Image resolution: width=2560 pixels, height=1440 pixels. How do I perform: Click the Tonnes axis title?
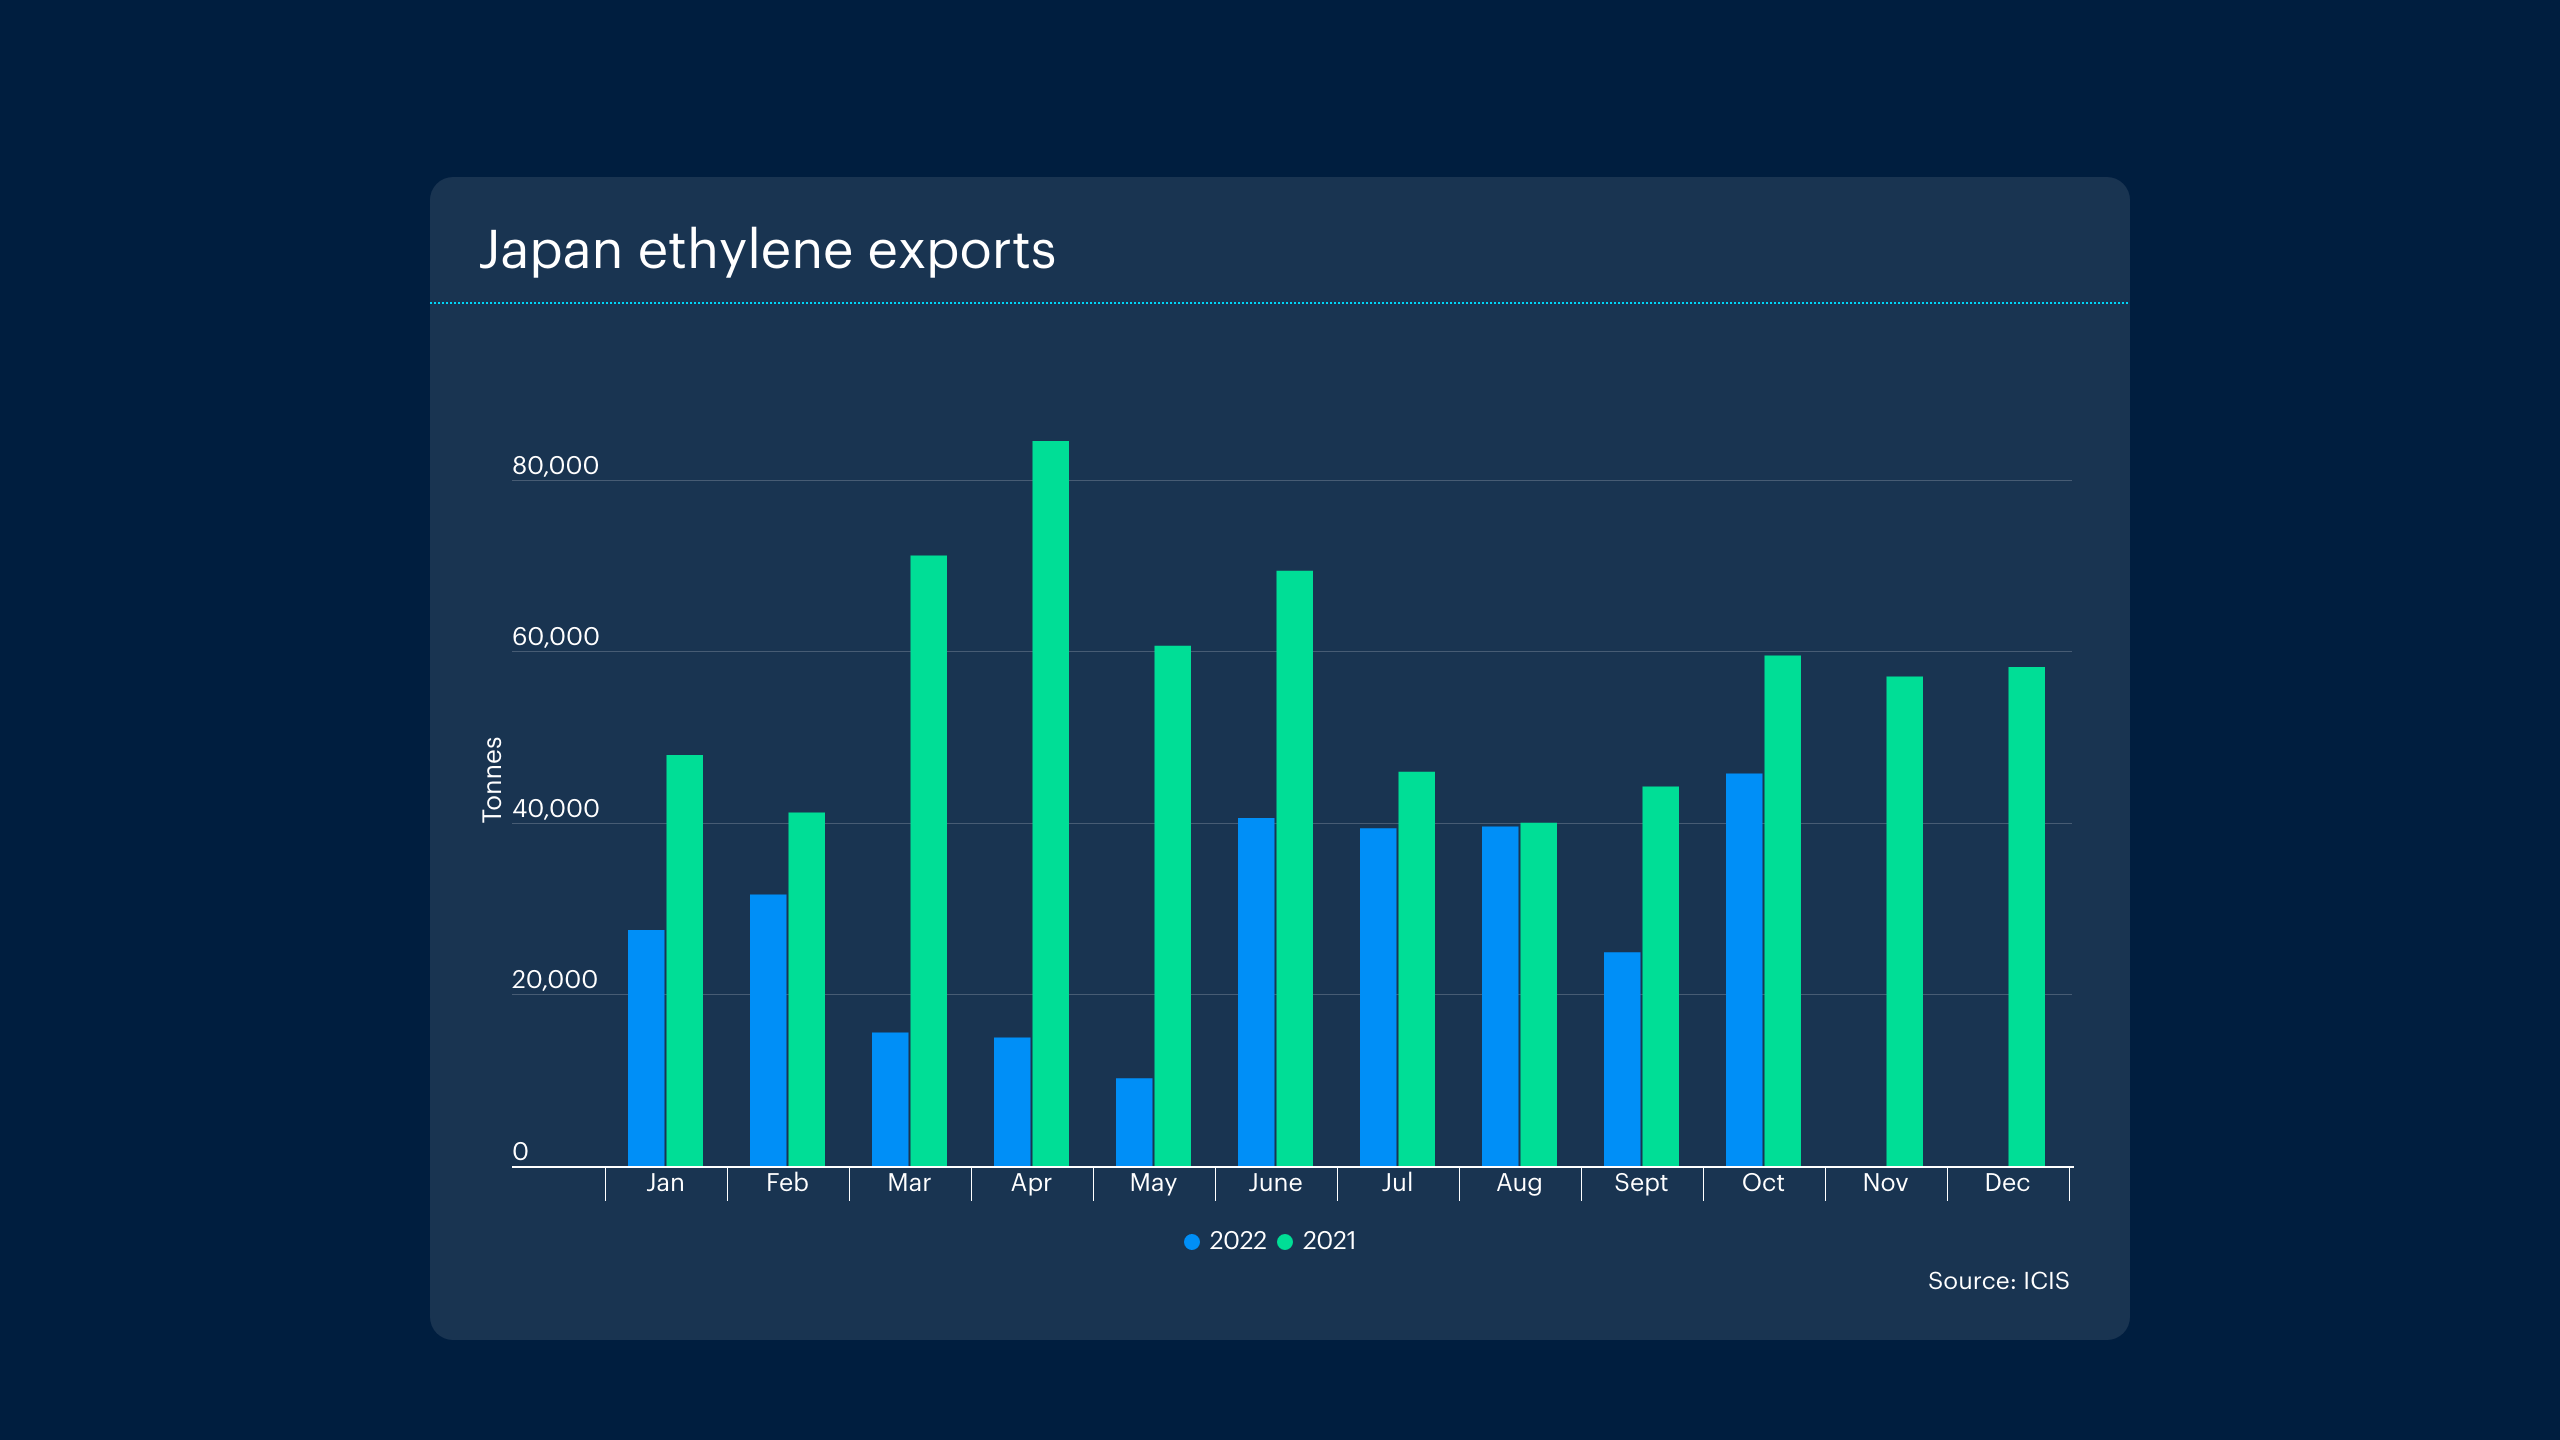click(492, 779)
